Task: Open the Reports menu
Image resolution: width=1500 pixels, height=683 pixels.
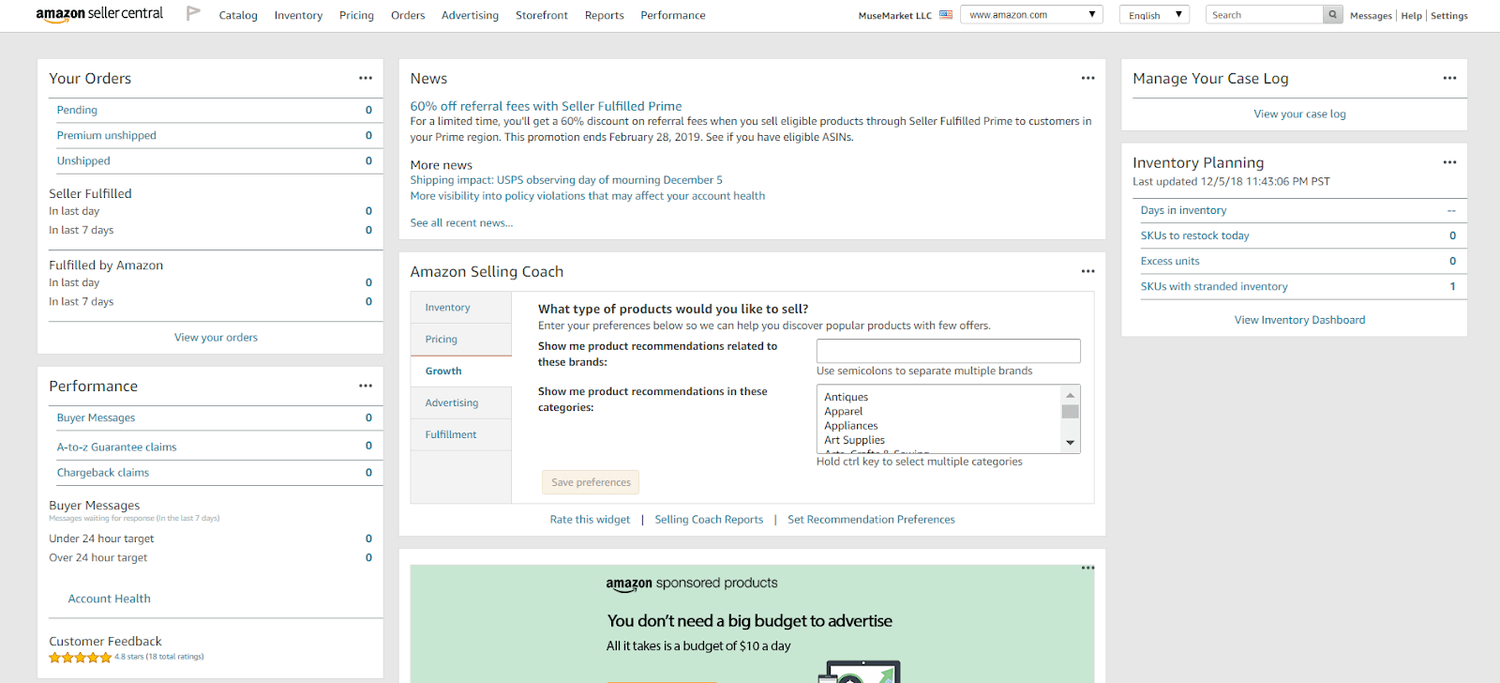Action: 604,15
